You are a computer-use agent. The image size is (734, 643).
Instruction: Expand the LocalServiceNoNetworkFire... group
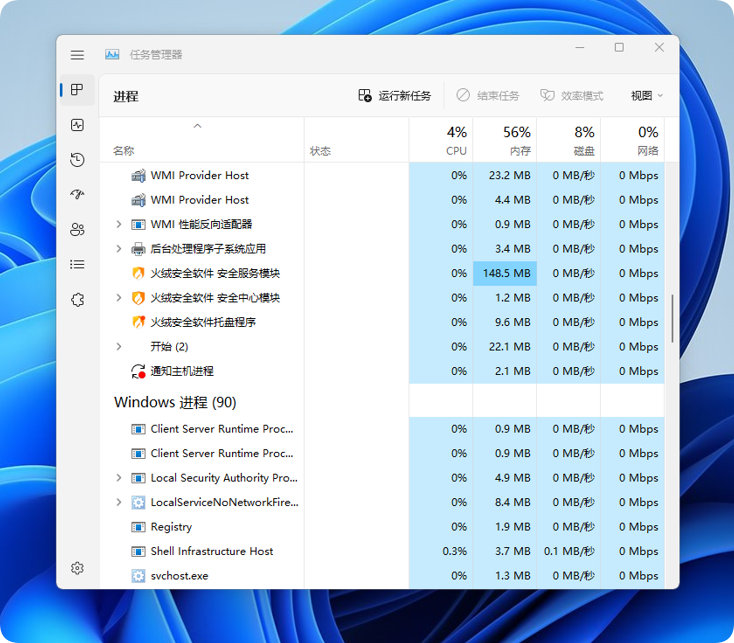point(119,502)
